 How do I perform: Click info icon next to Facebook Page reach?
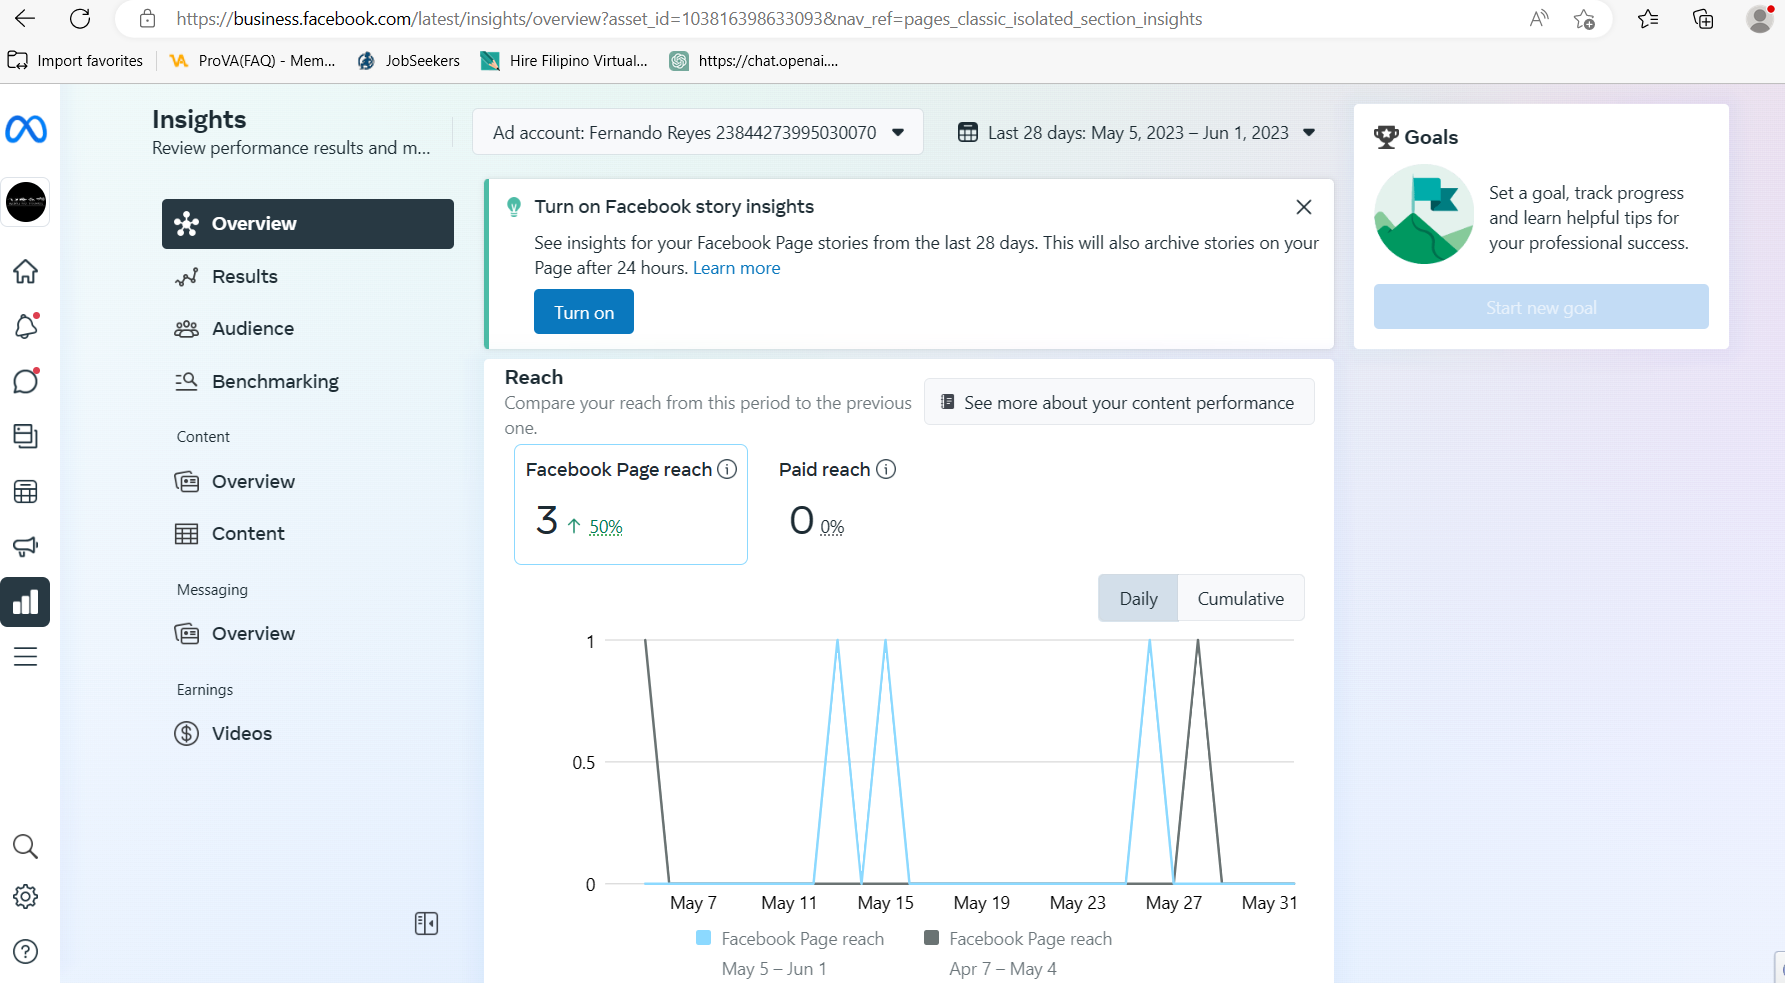[728, 469]
